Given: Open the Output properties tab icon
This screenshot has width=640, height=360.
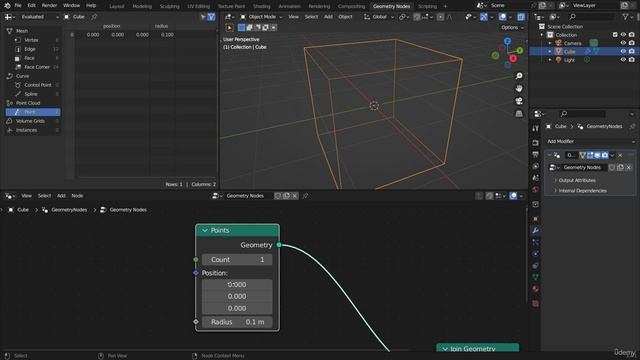Looking at the screenshot, I should 536,155.
